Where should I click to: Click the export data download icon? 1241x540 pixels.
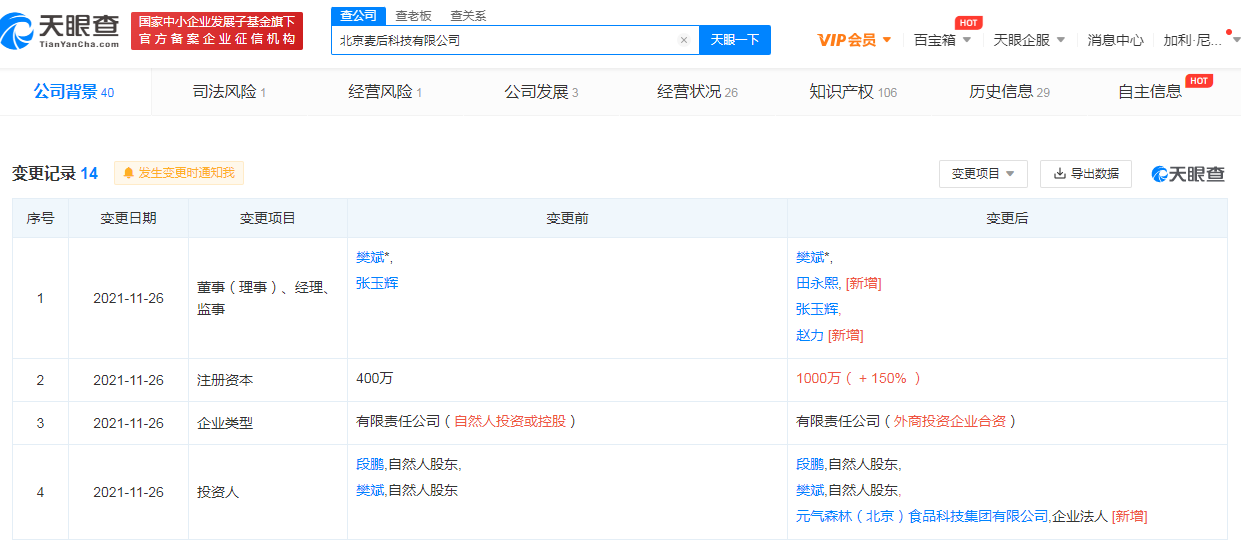coord(1059,173)
